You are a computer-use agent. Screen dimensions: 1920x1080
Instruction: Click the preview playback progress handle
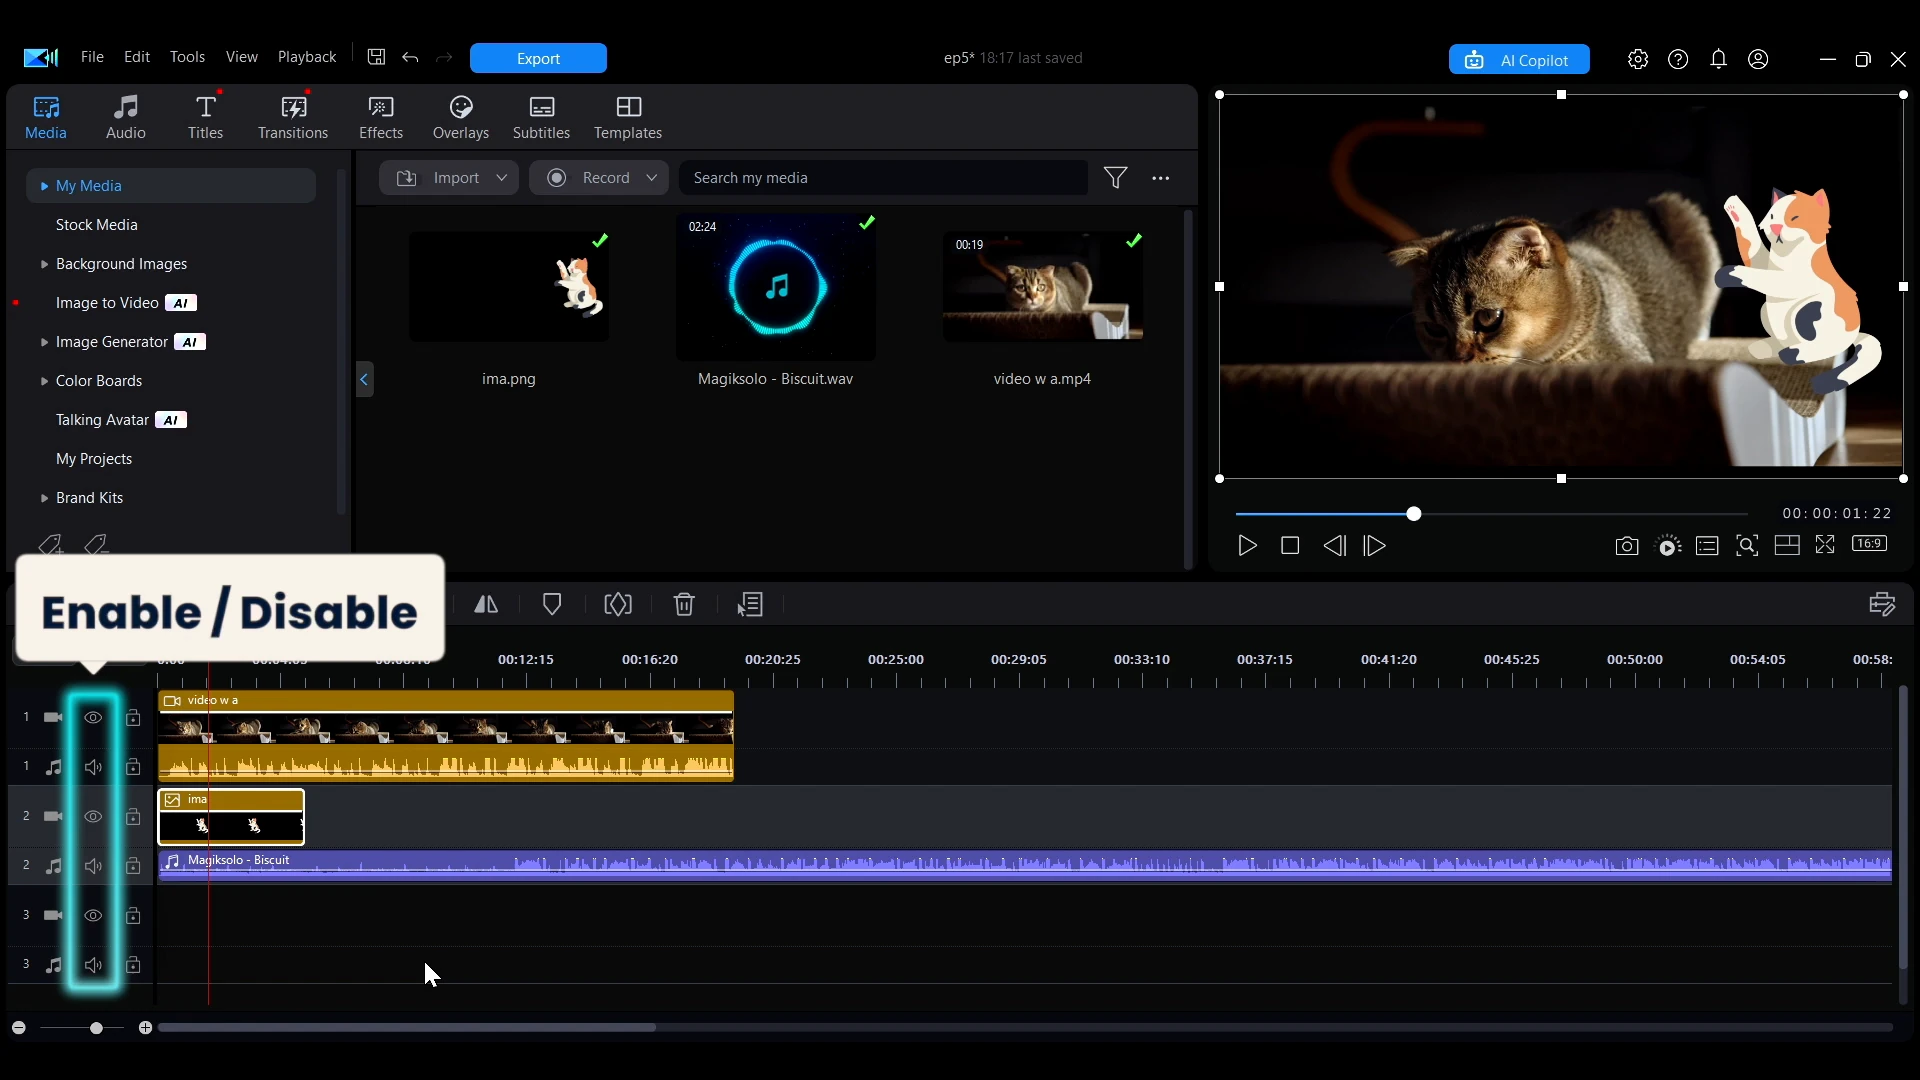pyautogui.click(x=1414, y=514)
